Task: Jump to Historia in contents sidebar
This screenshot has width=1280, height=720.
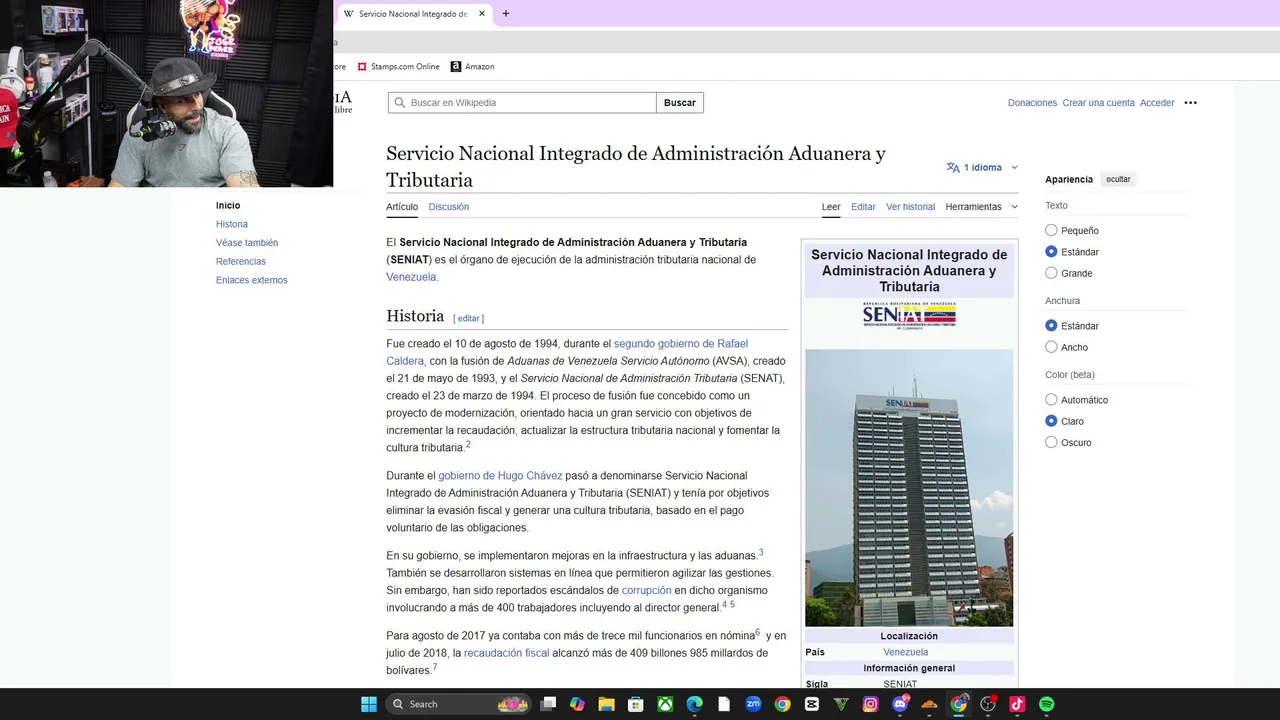Action: point(232,224)
